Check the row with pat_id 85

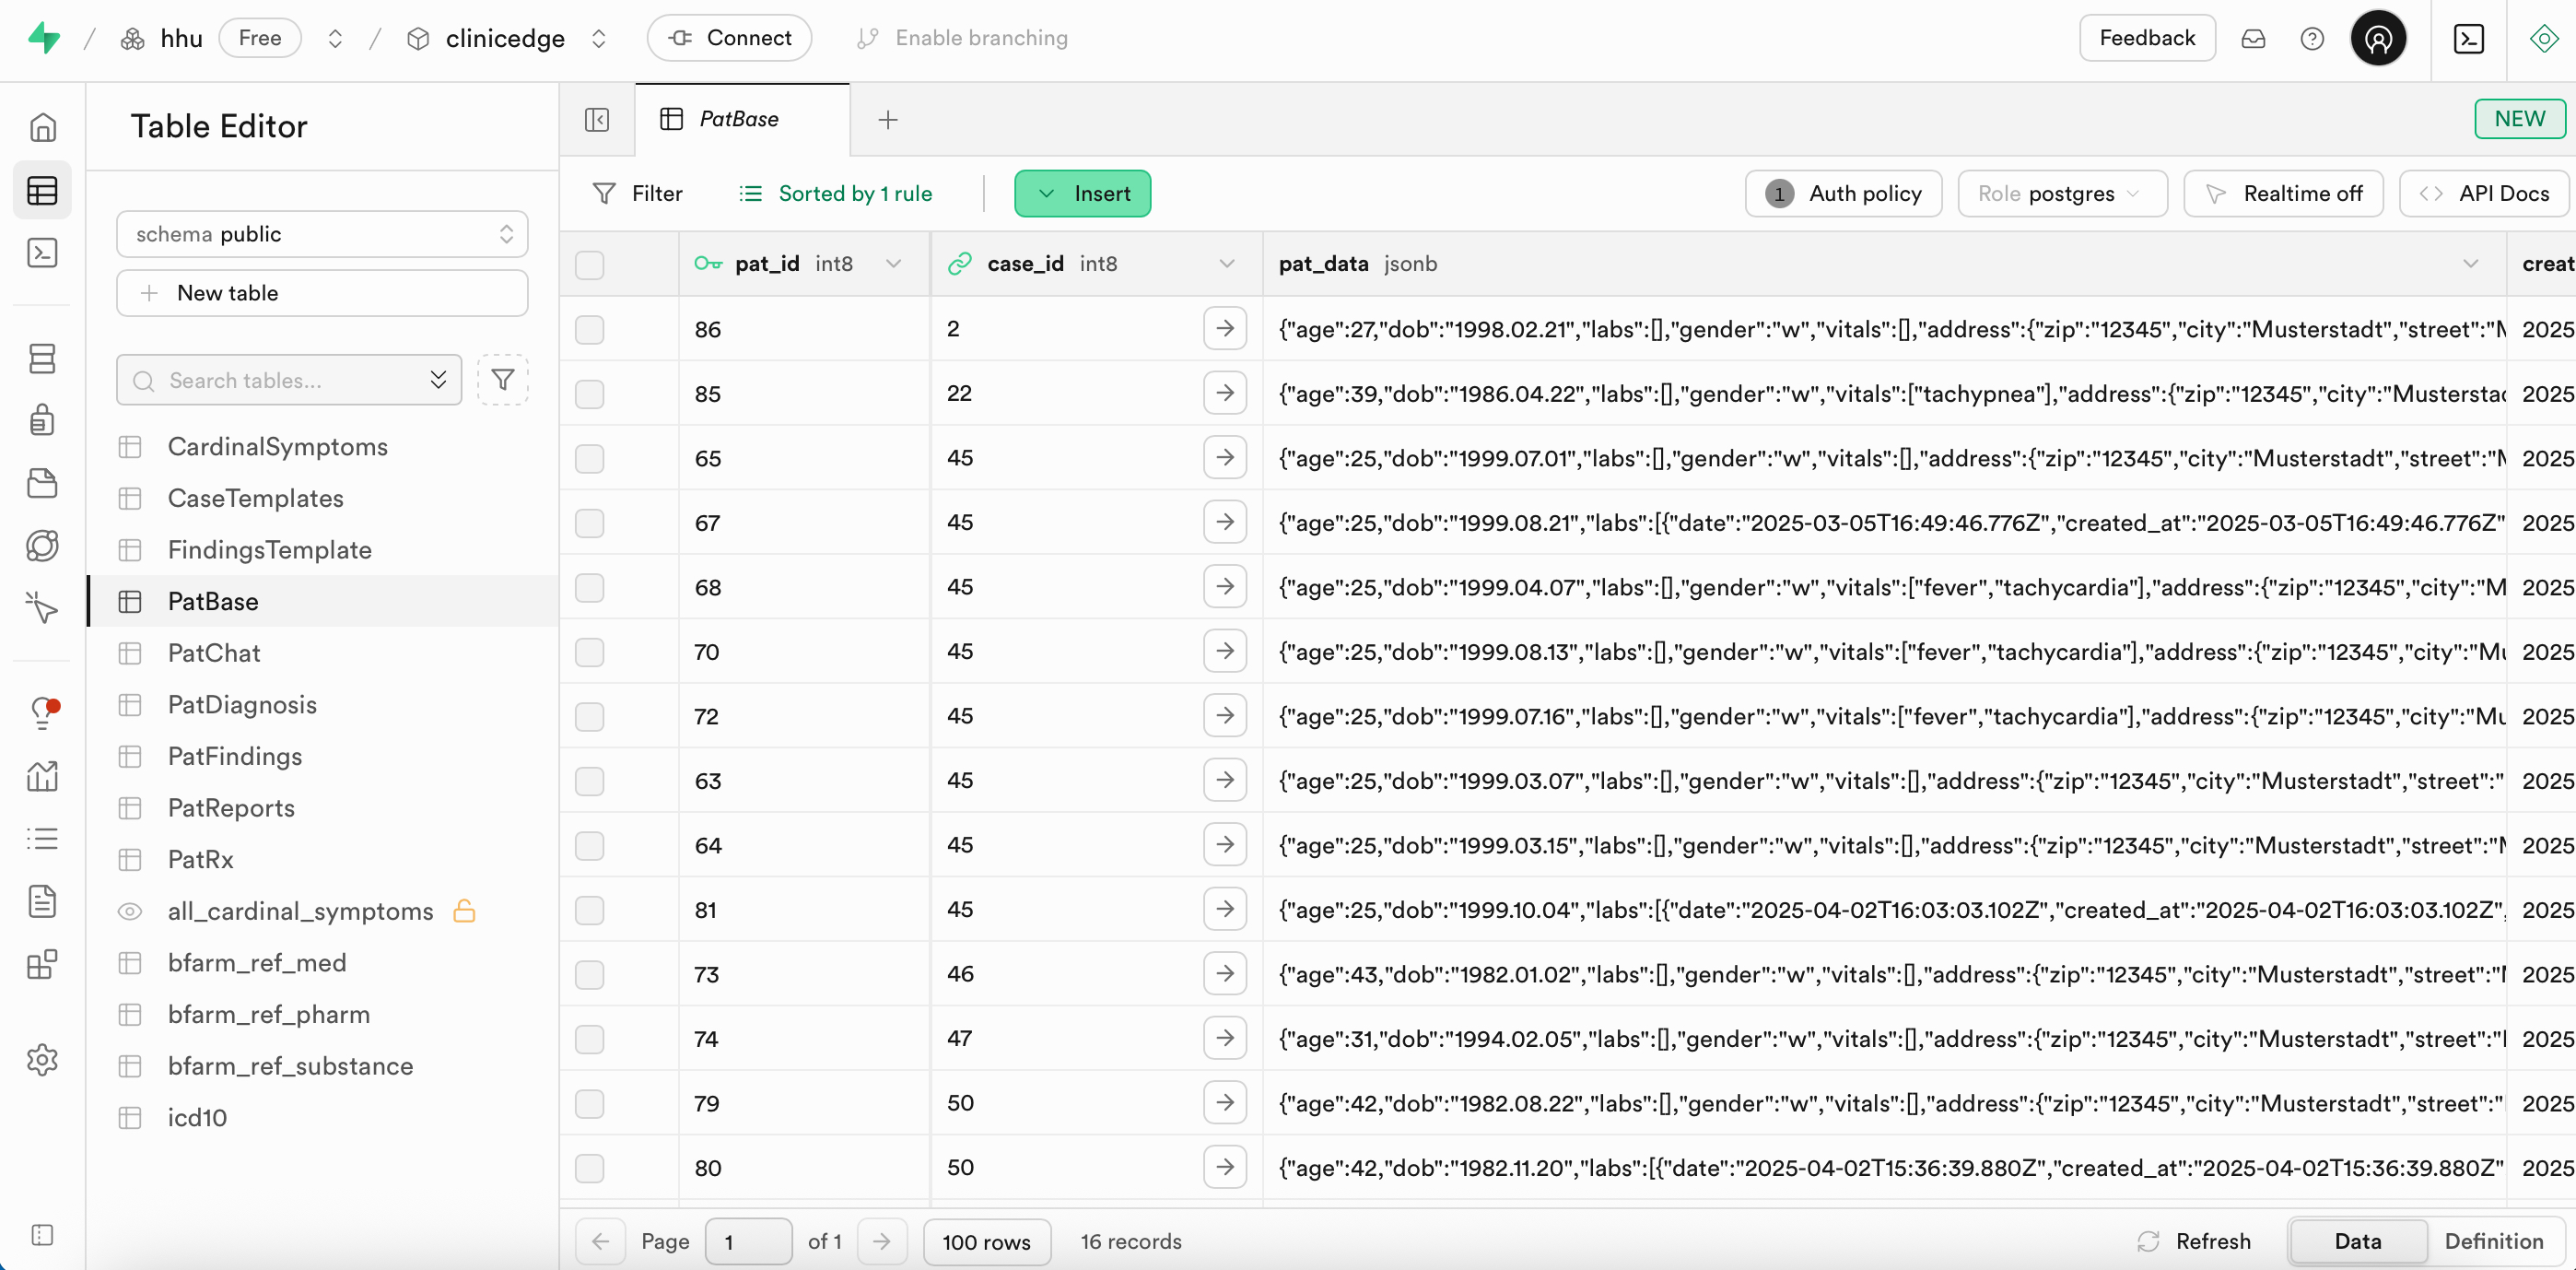589,394
